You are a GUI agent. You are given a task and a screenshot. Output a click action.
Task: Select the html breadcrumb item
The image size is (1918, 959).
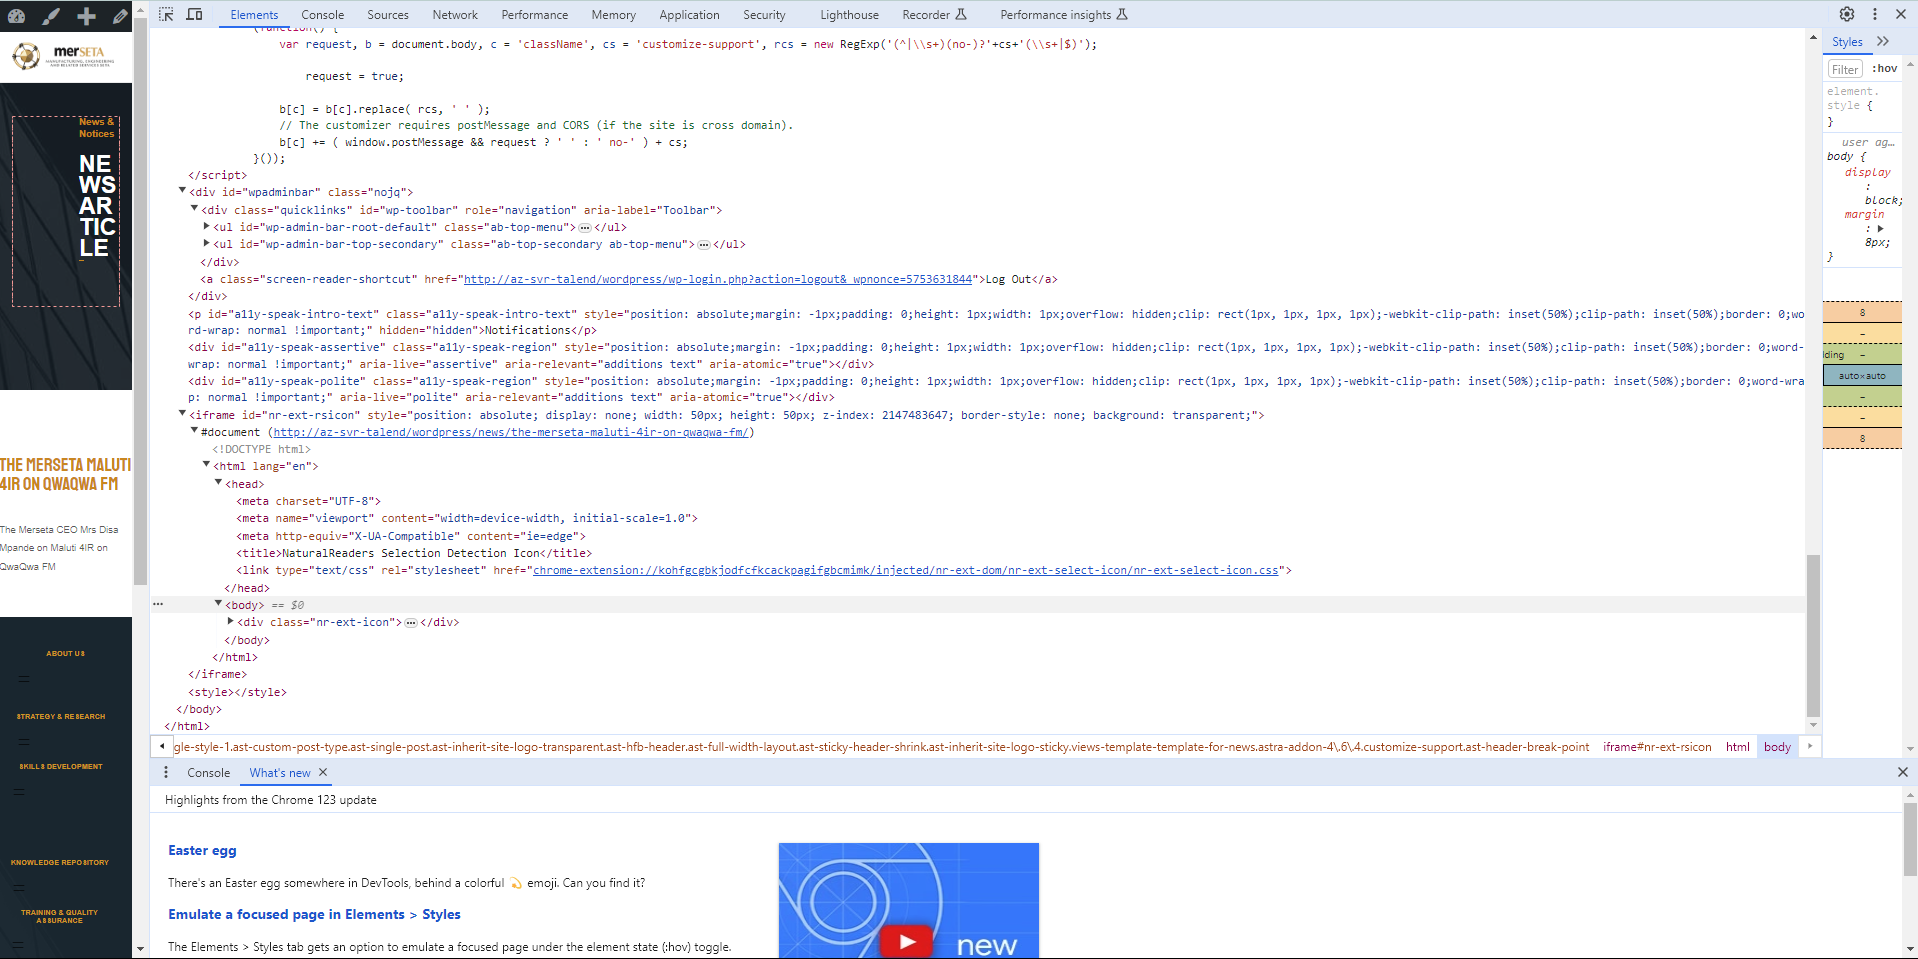1738,747
